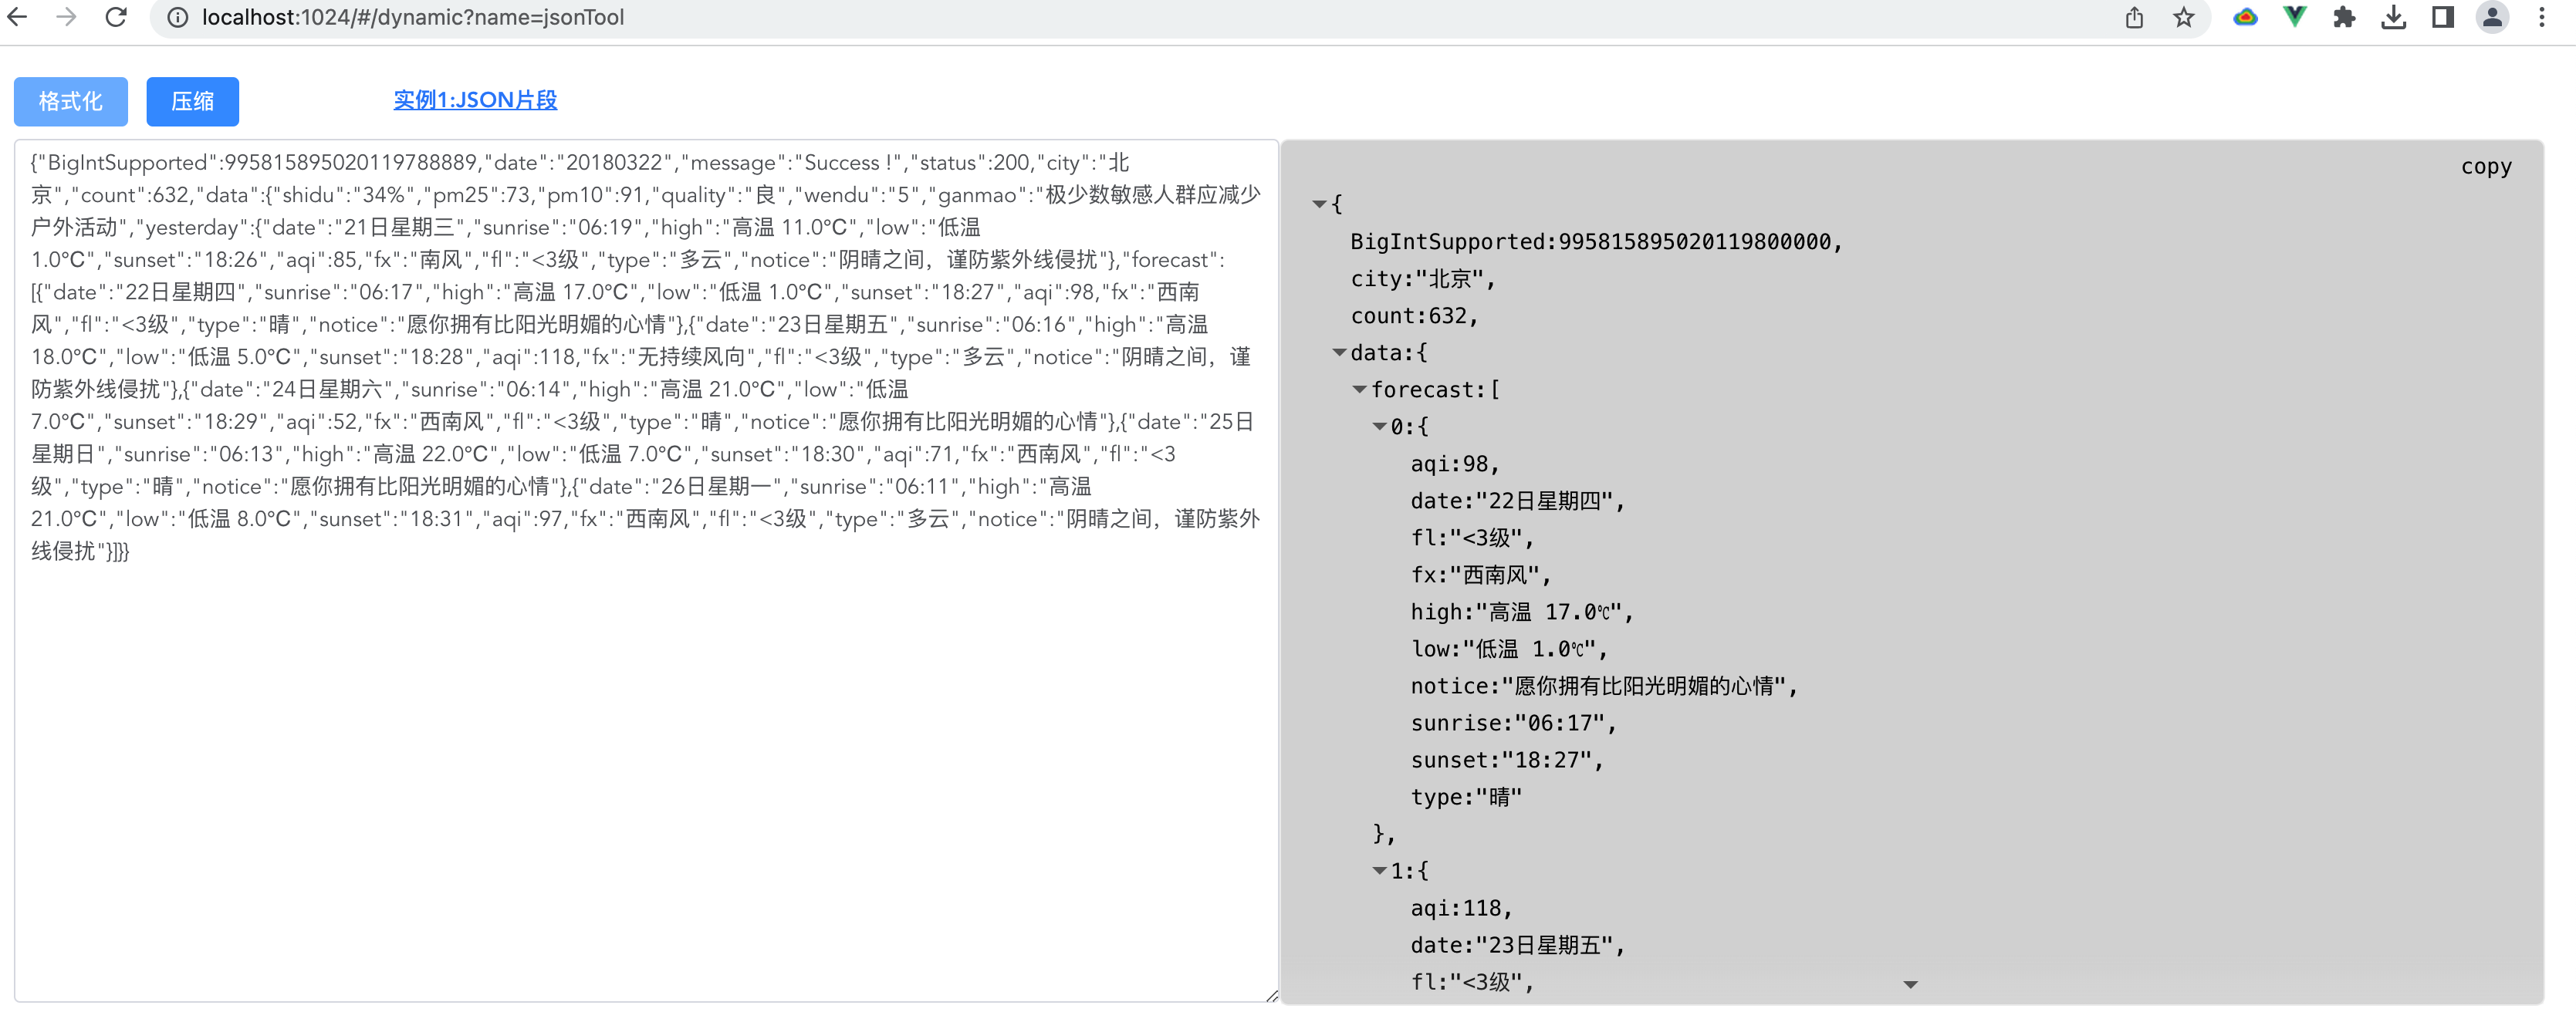Click the address bar URL localhost:1024
Image resolution: width=2576 pixels, height=1012 pixels.
coord(413,17)
